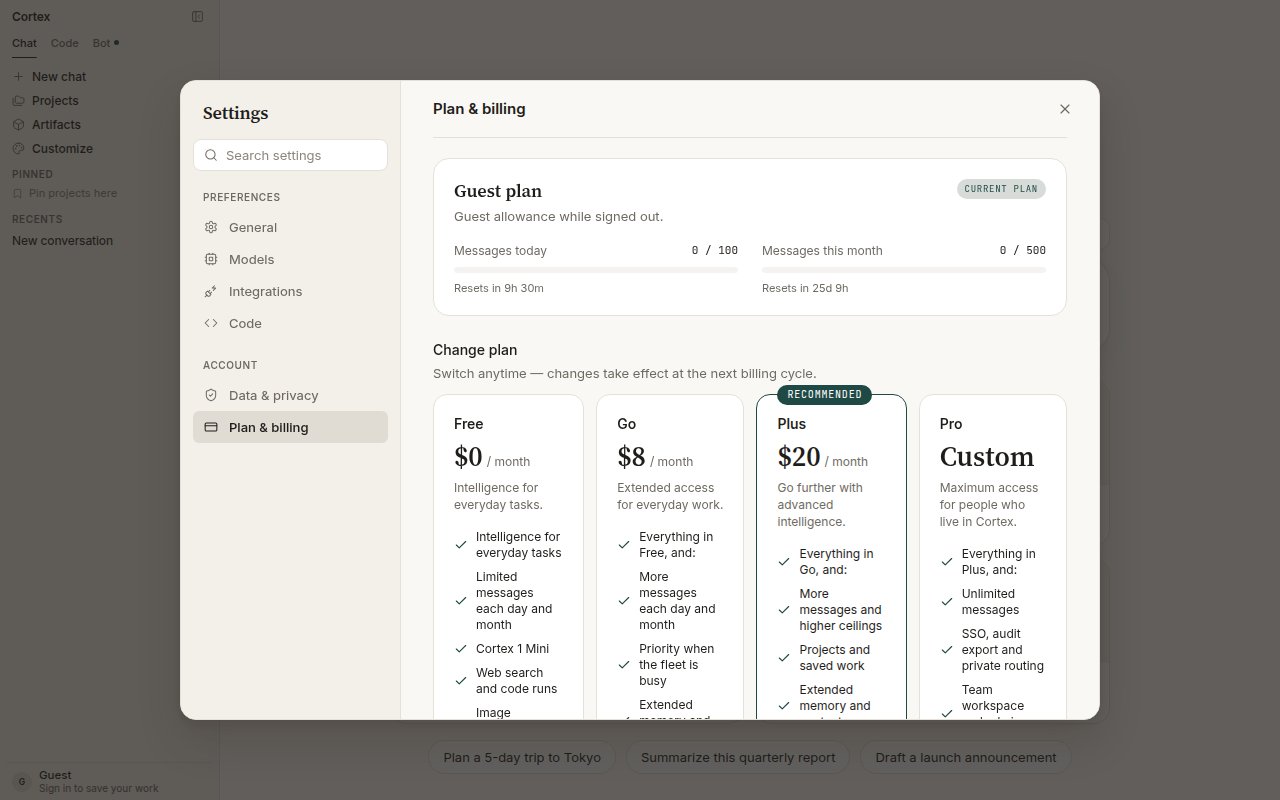Click checkmark beside Projects and saved work
The height and width of the screenshot is (800, 1280).
pyautogui.click(x=784, y=658)
